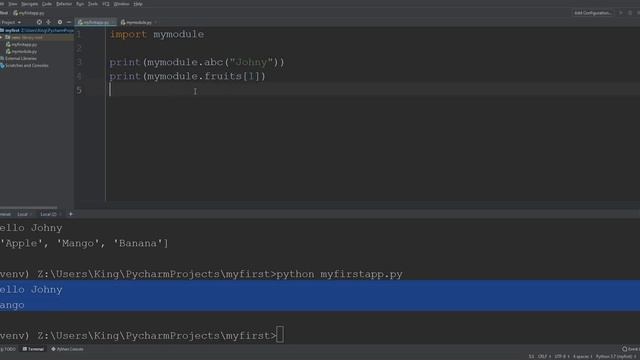Open the Python Console tool window

click(67, 349)
